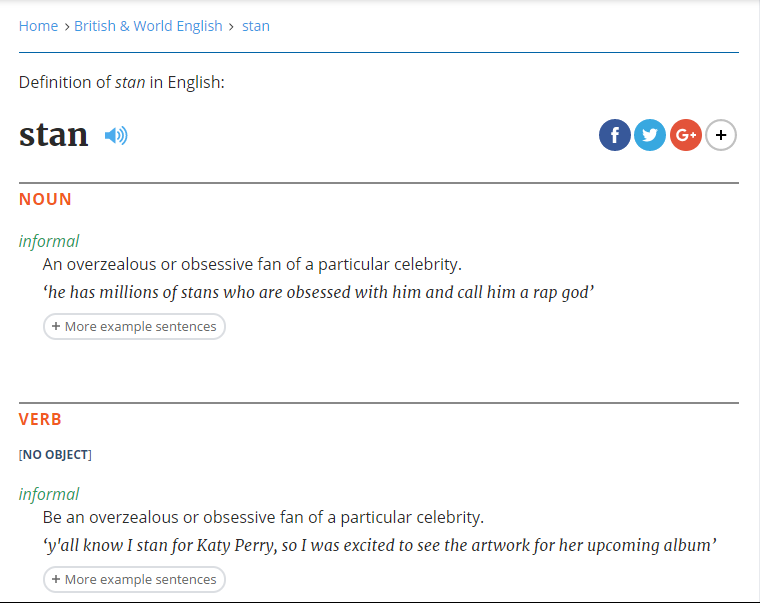Click the verb definition beginning "Be an overzealous"

(263, 518)
